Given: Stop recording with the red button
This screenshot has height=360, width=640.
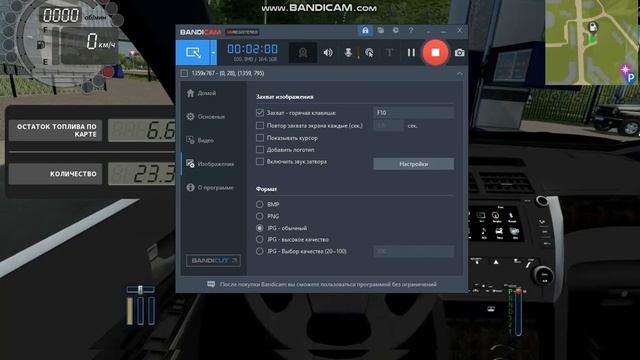Looking at the screenshot, I should point(435,52).
